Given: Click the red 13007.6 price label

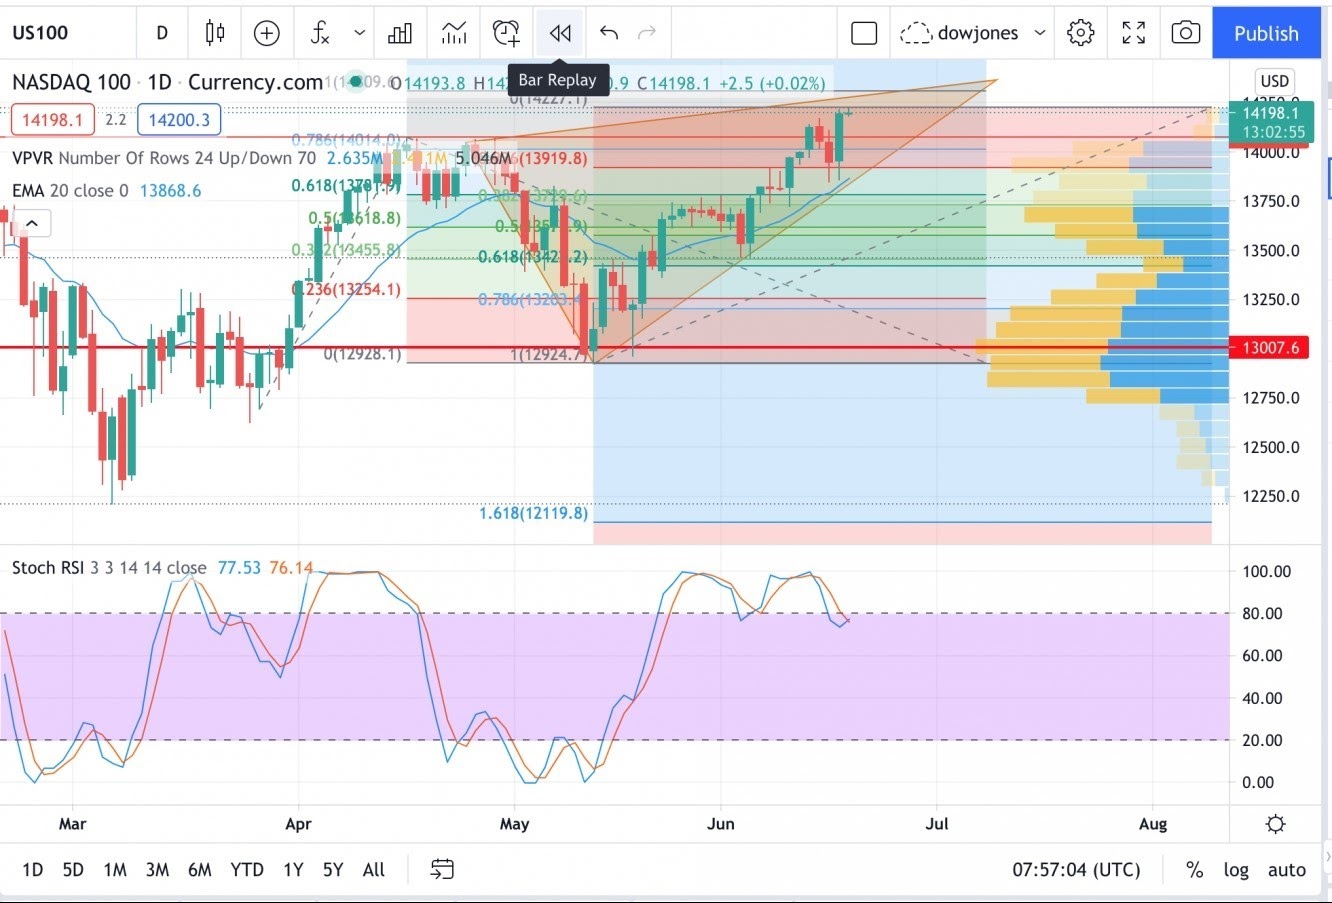Looking at the screenshot, I should pyautogui.click(x=1270, y=348).
